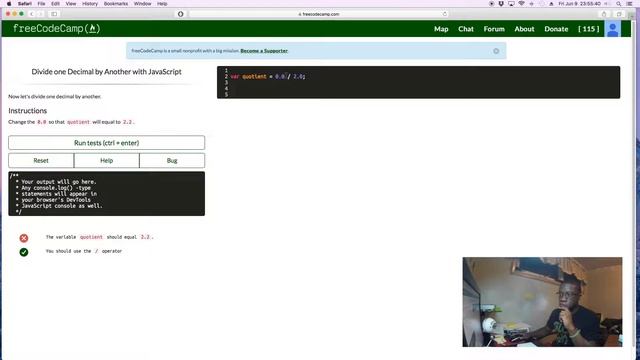
Task: Open AirPlay display menu bar icon
Action: [x=511, y=4]
